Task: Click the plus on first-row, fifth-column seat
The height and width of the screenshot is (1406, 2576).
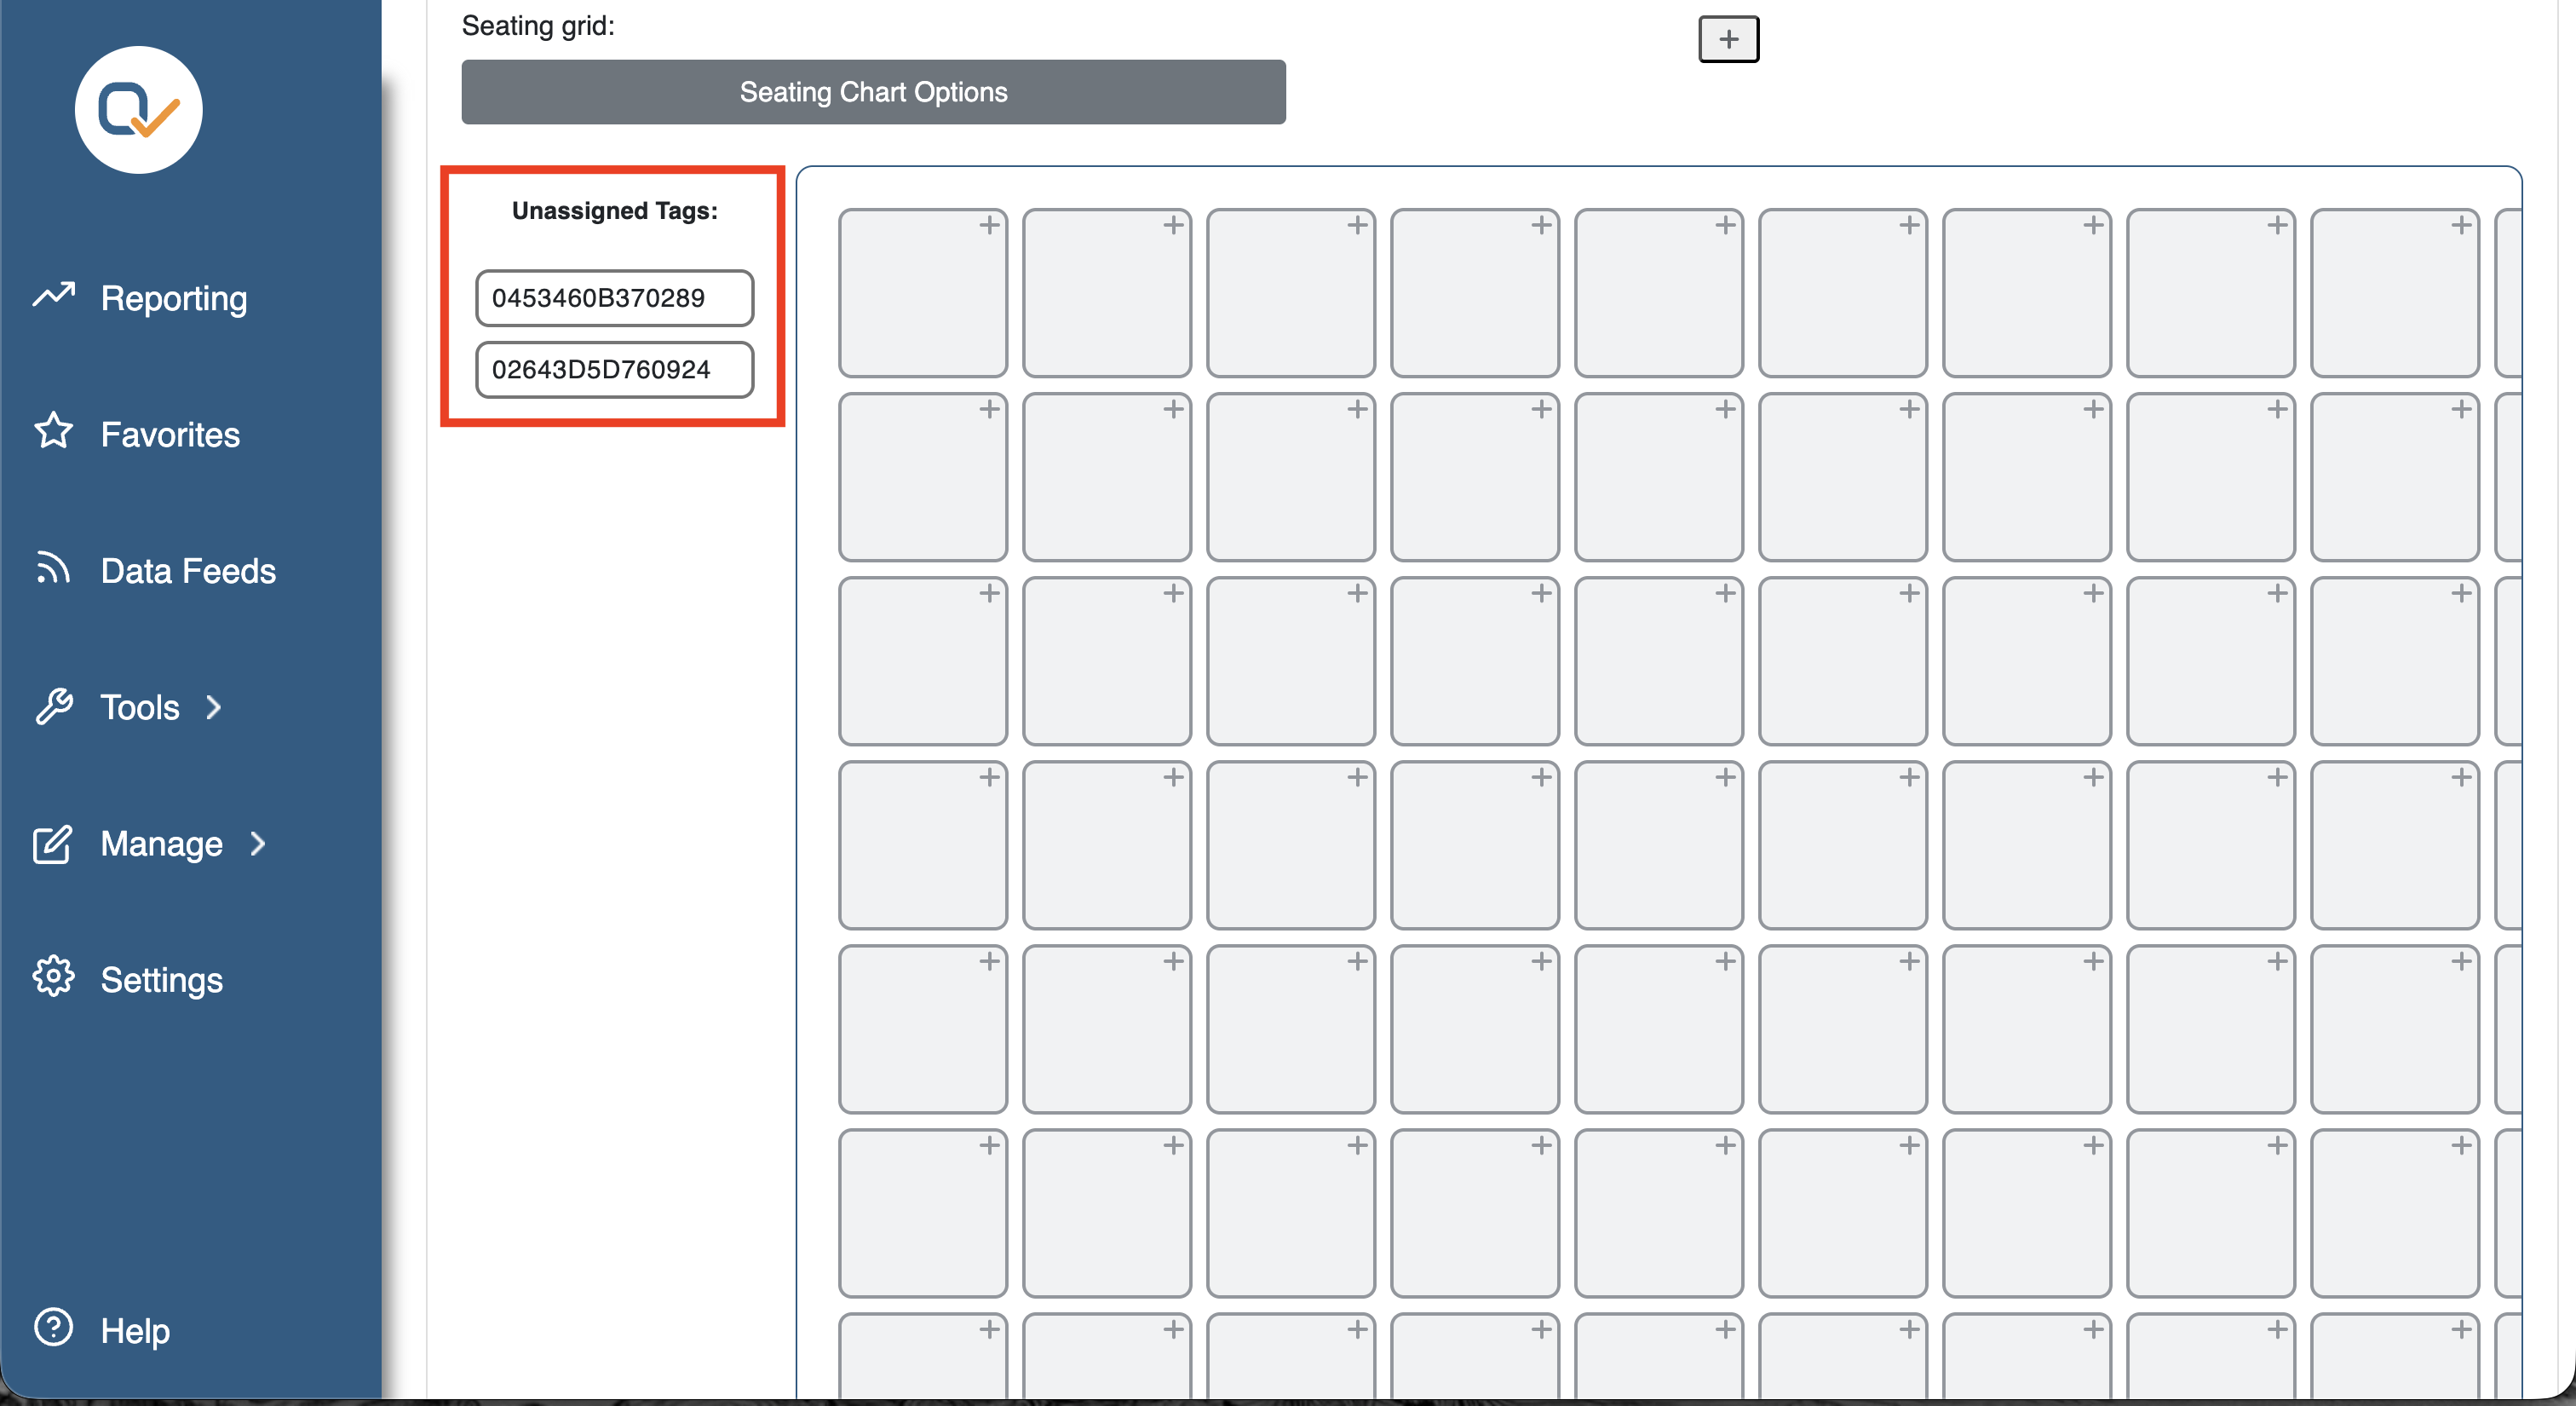Action: click(1725, 225)
